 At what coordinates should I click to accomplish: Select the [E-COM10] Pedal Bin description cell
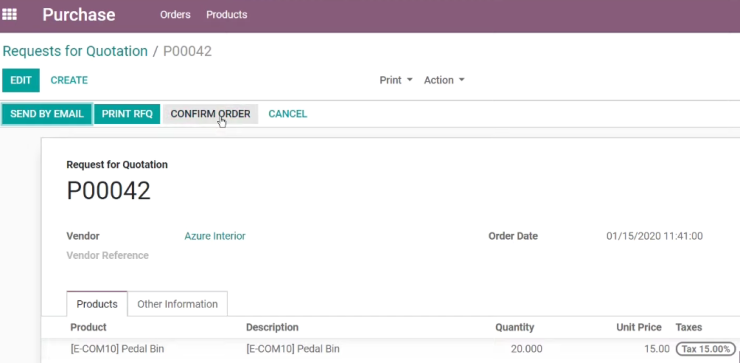[x=293, y=349]
